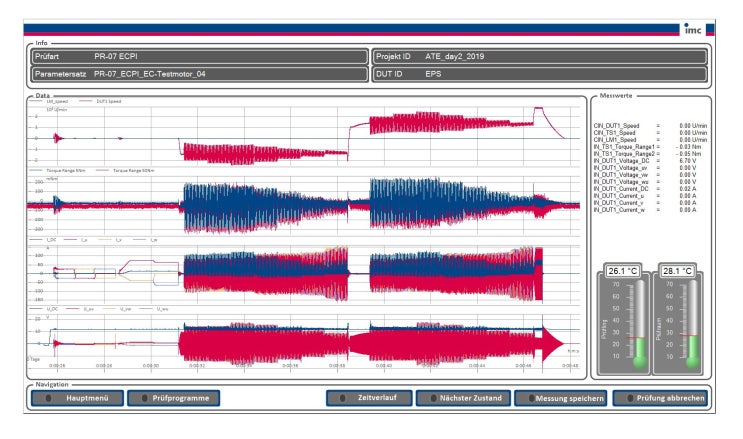The image size is (743, 439).
Task: Open the Prüfprogramme navigation button
Action: (173, 398)
